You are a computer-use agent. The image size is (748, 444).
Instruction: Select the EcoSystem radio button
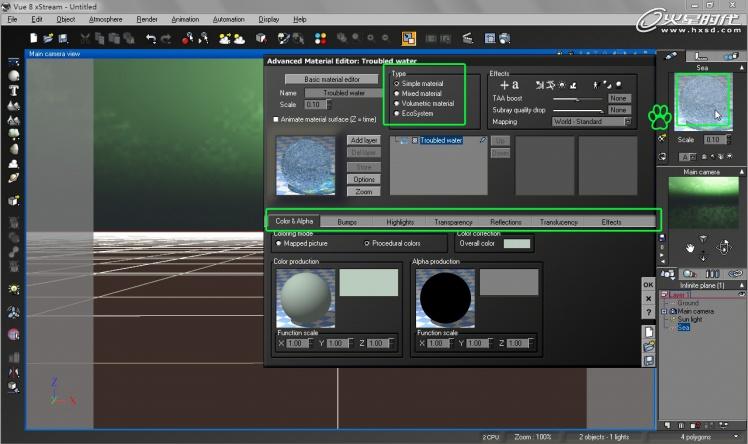(396, 114)
